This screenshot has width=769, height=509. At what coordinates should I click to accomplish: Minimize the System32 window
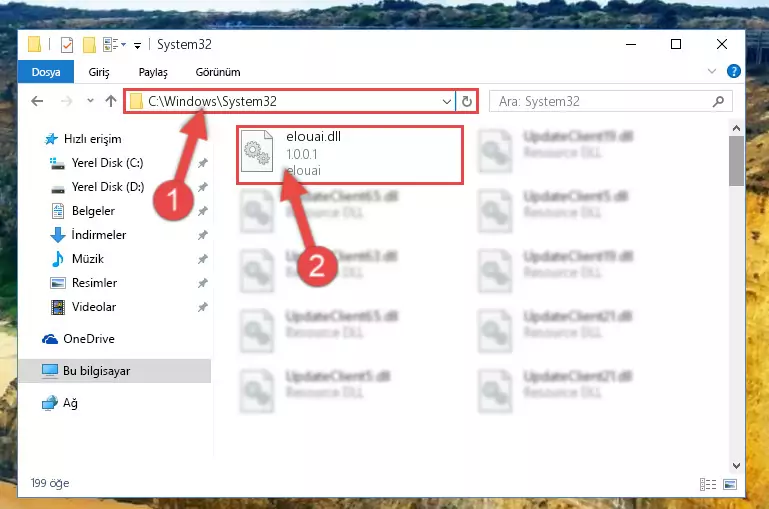[x=631, y=45]
